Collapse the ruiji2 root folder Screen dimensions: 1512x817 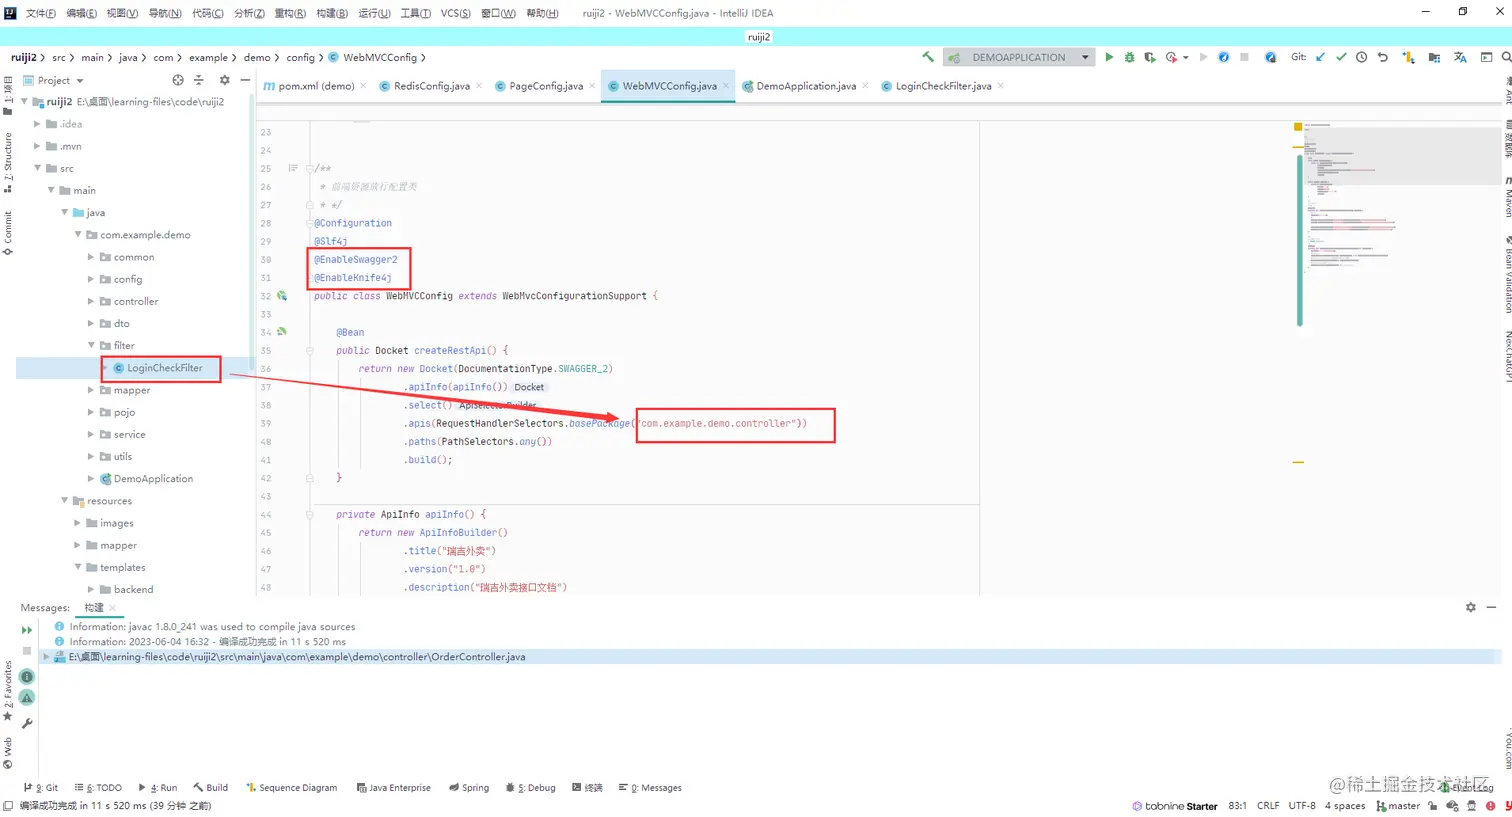coord(25,102)
